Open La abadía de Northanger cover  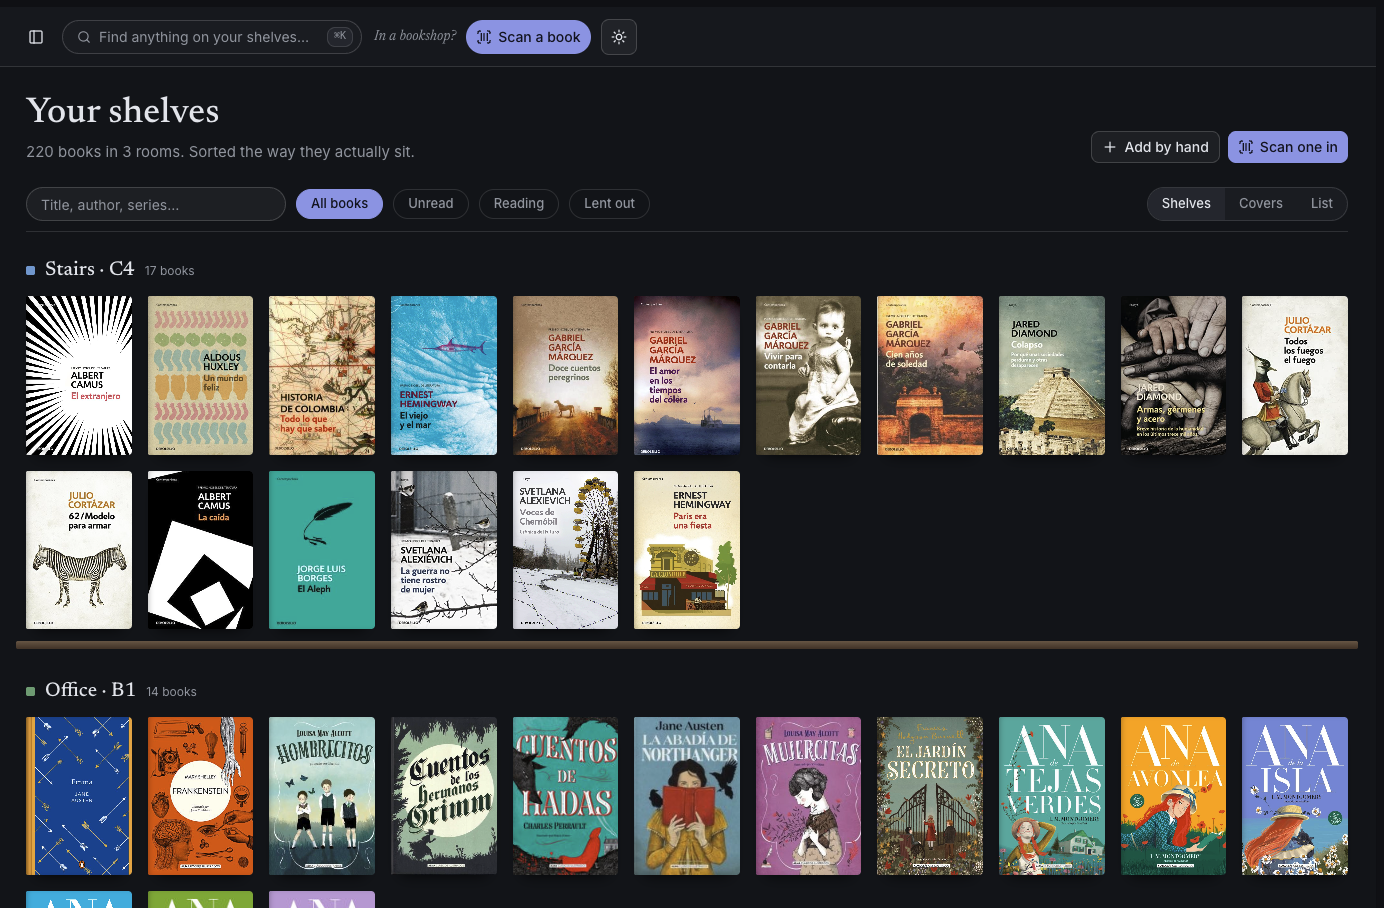point(687,796)
